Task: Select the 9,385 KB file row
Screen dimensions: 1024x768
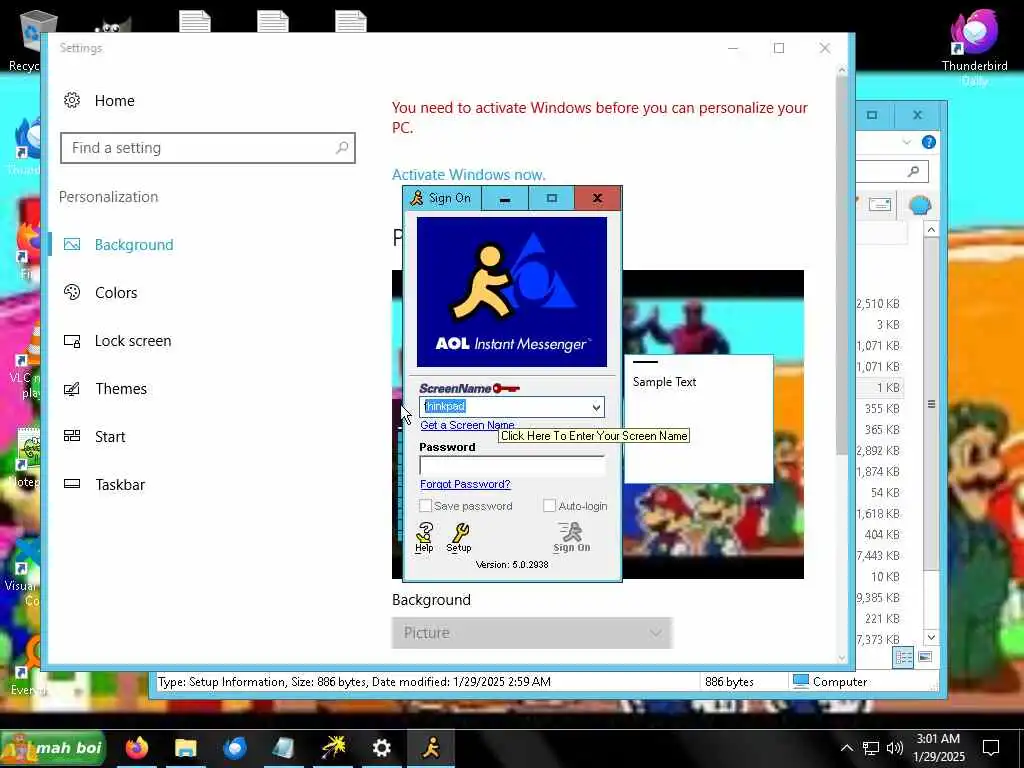Action: pyautogui.click(x=879, y=598)
